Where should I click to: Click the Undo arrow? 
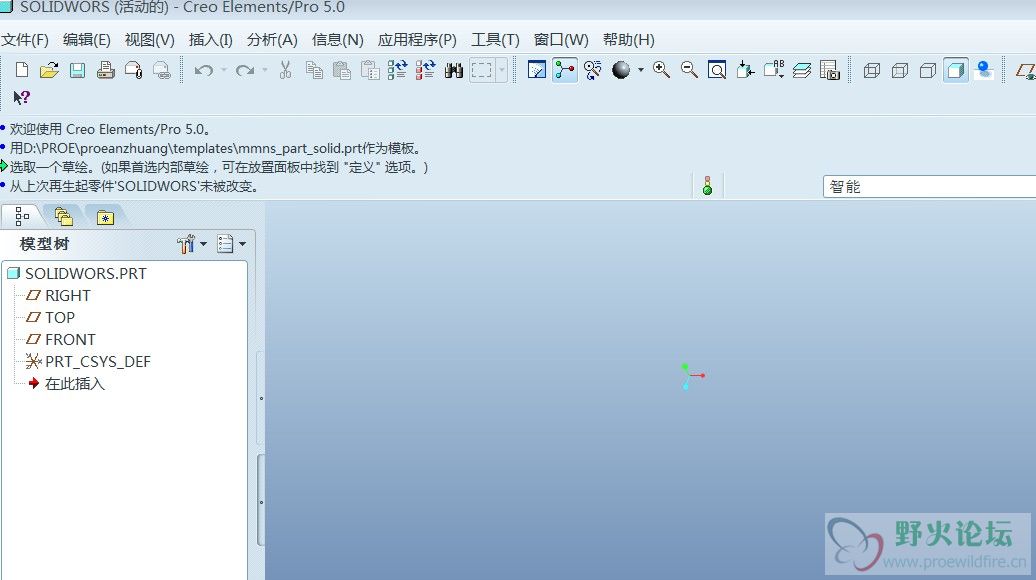point(204,70)
